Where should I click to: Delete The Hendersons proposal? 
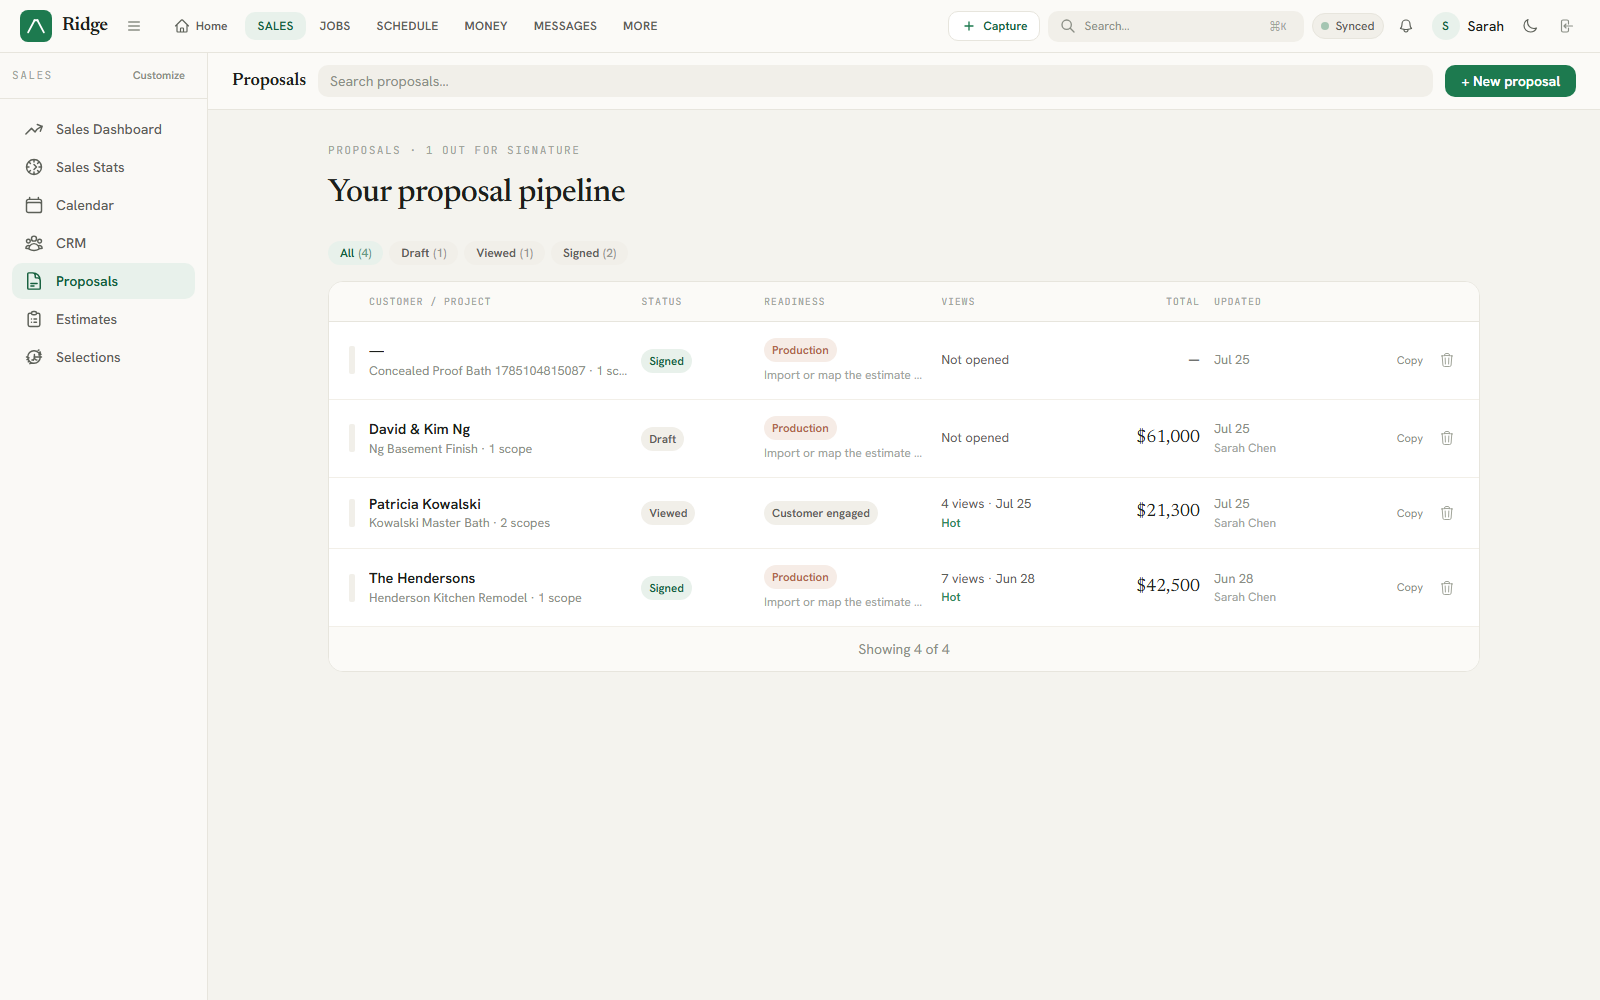coord(1447,588)
